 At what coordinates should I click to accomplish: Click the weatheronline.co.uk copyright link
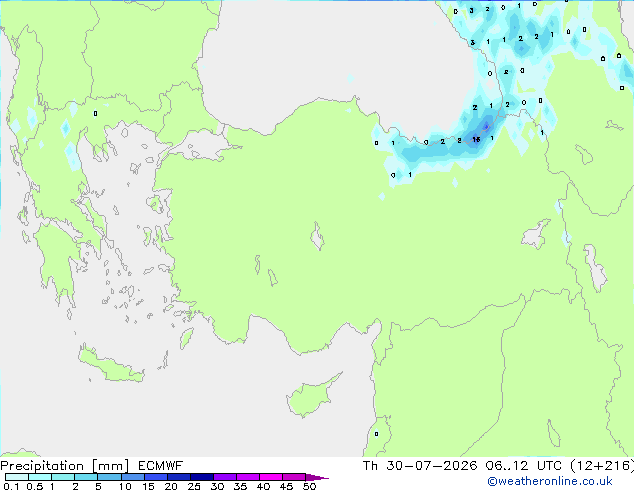550,481
